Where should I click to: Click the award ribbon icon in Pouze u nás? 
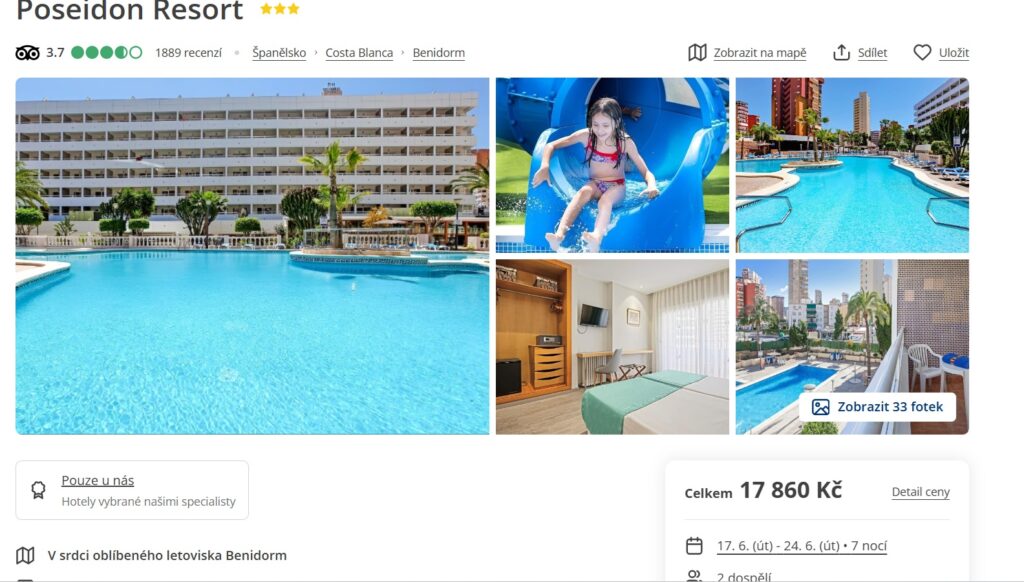pos(39,490)
